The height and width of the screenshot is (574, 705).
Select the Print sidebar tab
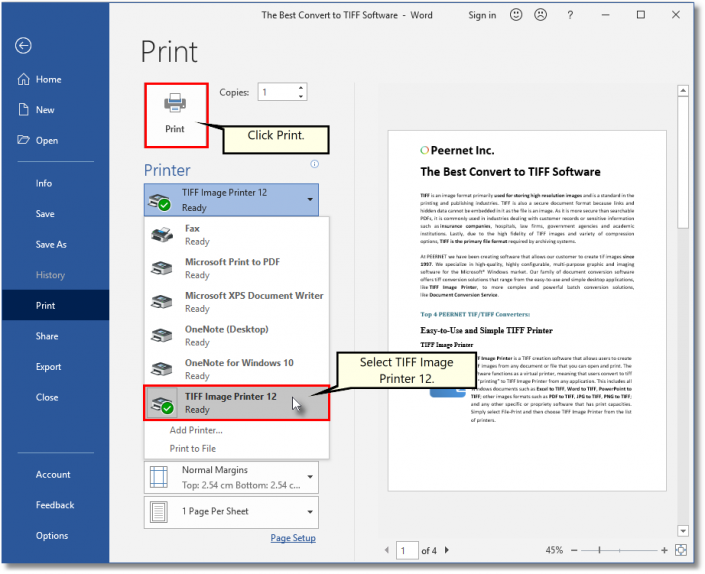(55, 305)
